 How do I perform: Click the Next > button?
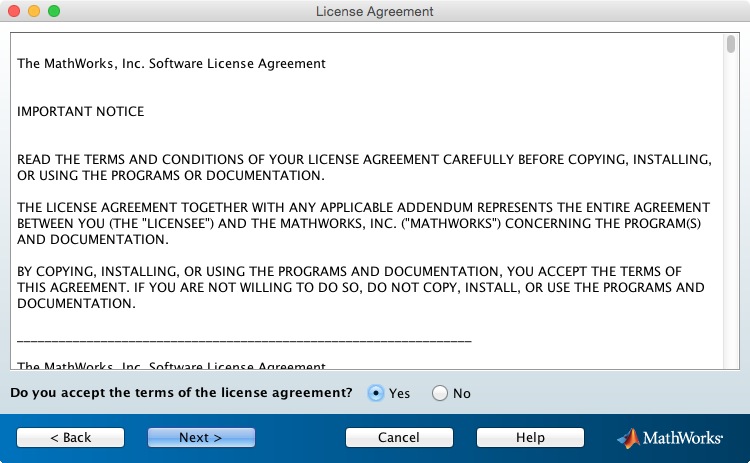[201, 438]
